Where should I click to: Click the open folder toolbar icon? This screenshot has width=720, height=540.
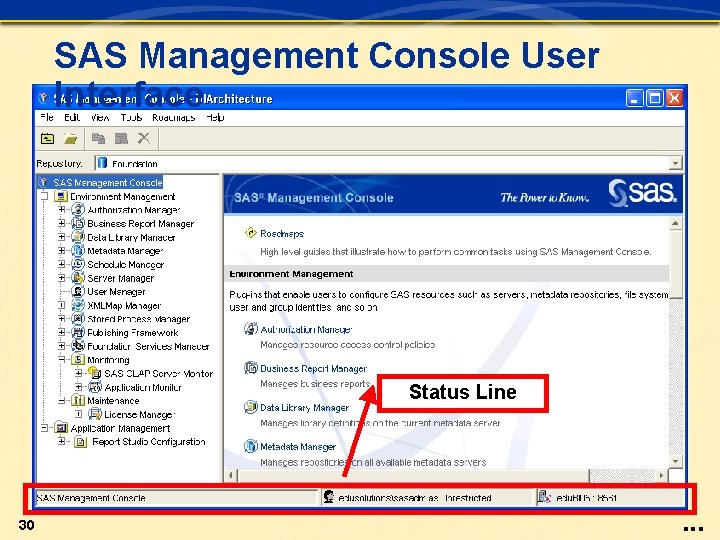[70, 138]
